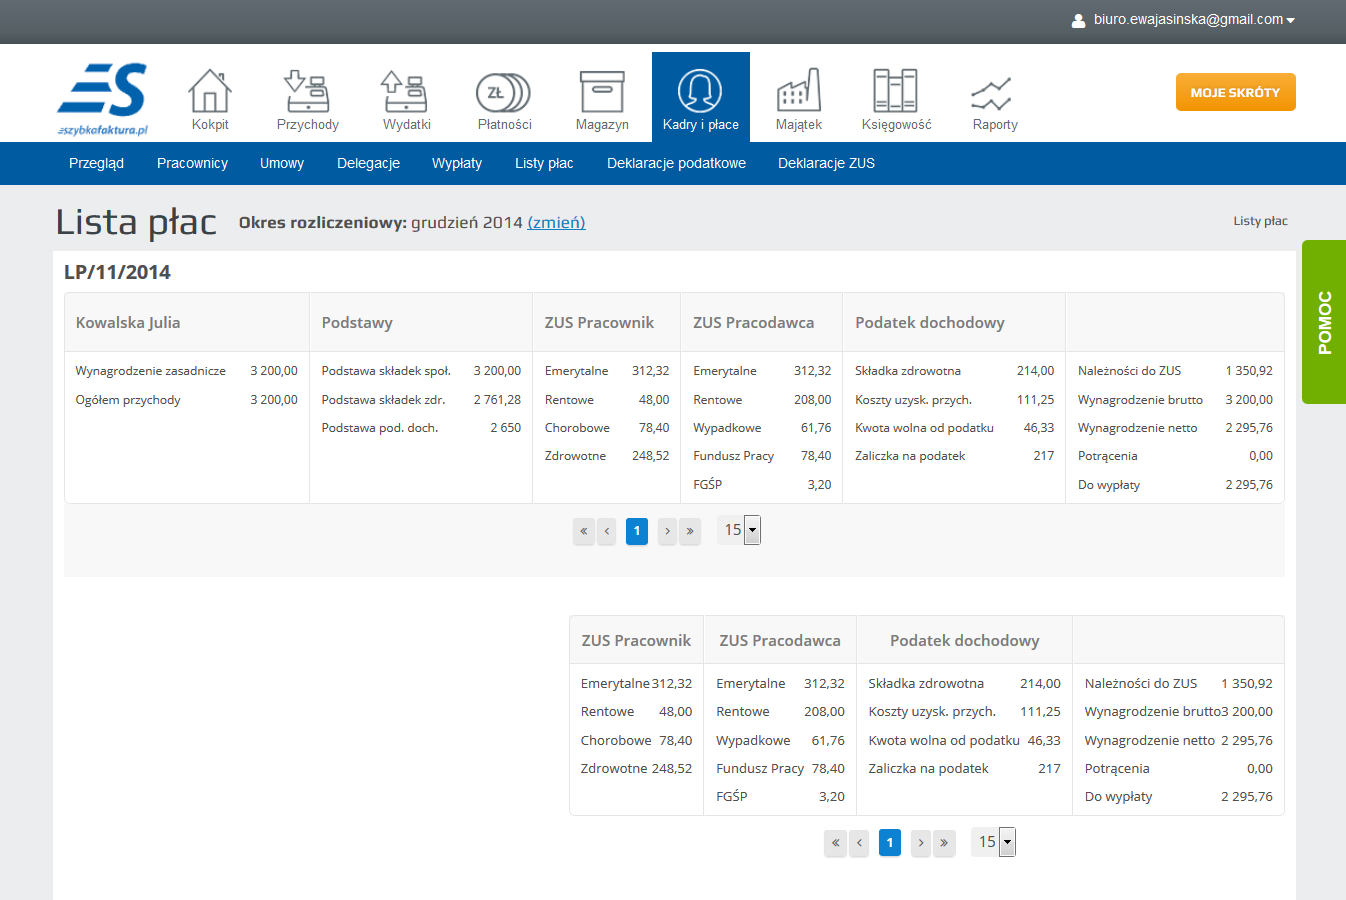
Task: Click the LP/11/2014 list title
Action: pos(117,272)
